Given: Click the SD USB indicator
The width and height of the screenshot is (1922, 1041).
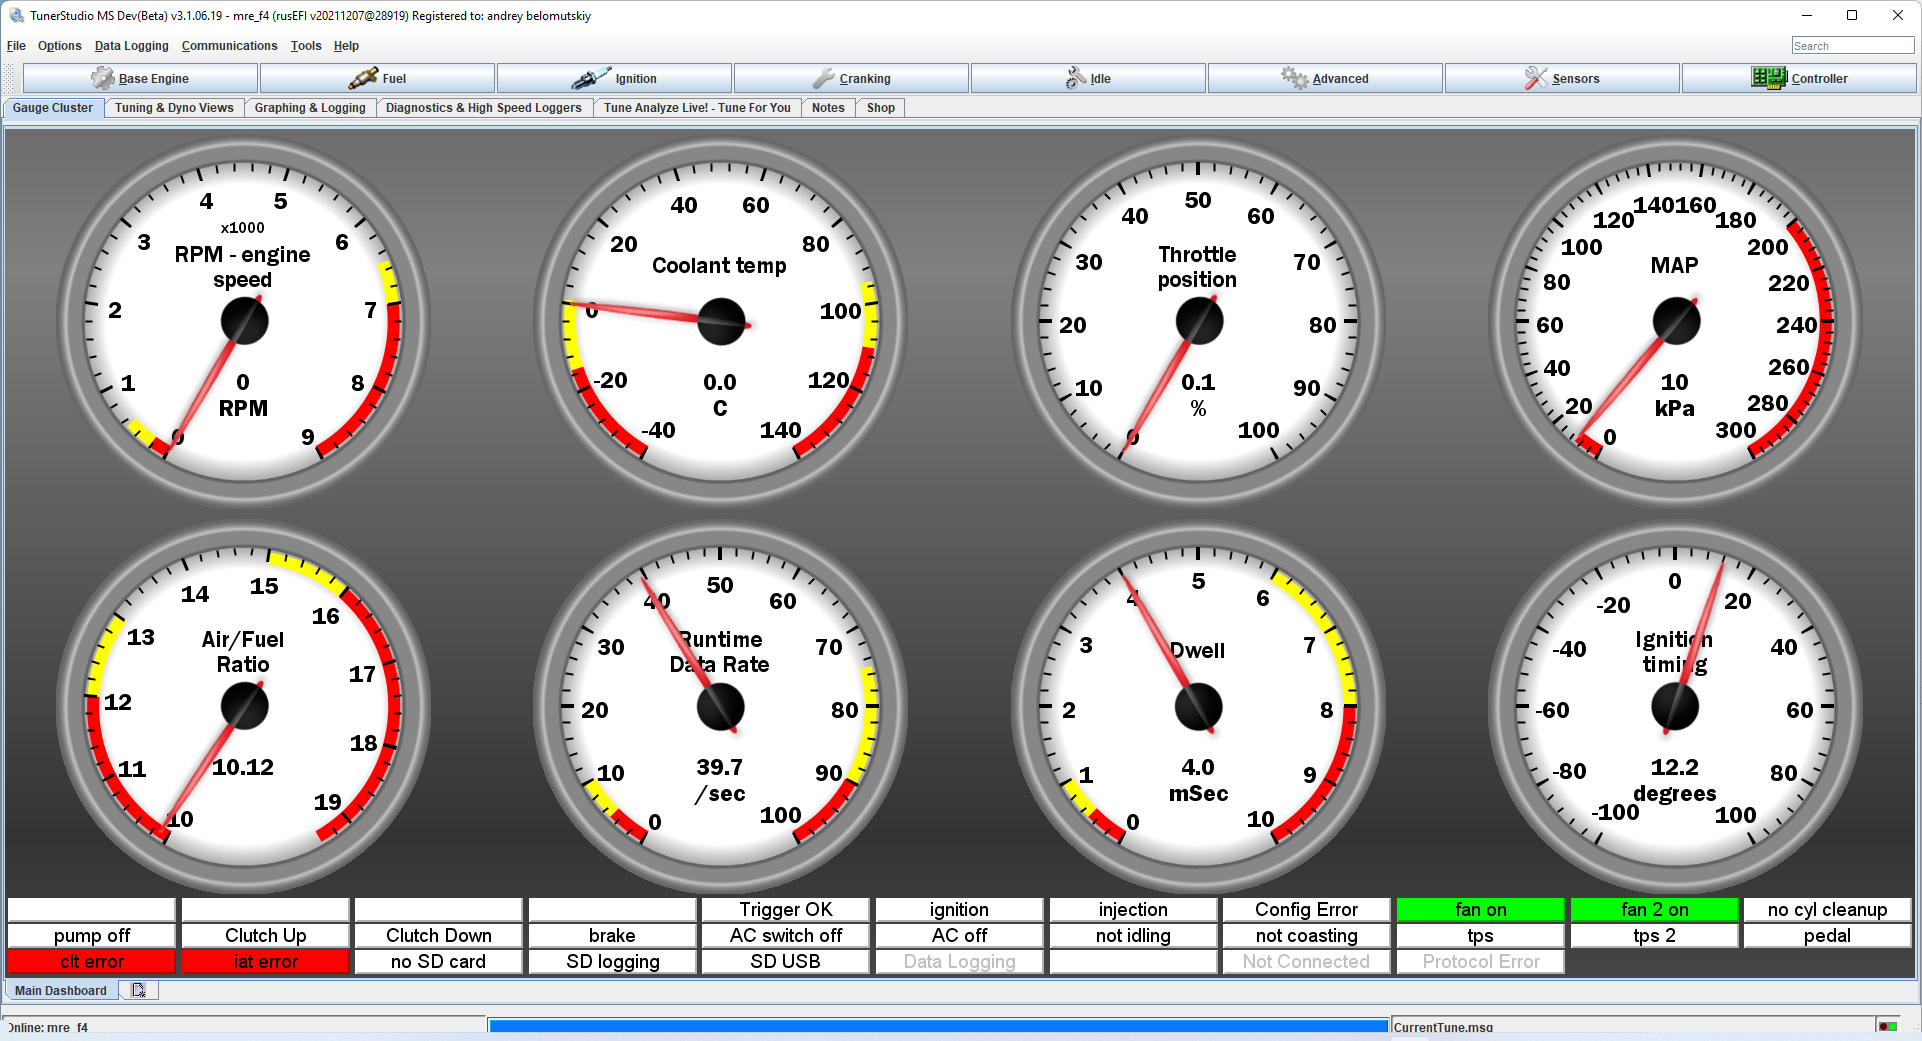Looking at the screenshot, I should pyautogui.click(x=786, y=961).
